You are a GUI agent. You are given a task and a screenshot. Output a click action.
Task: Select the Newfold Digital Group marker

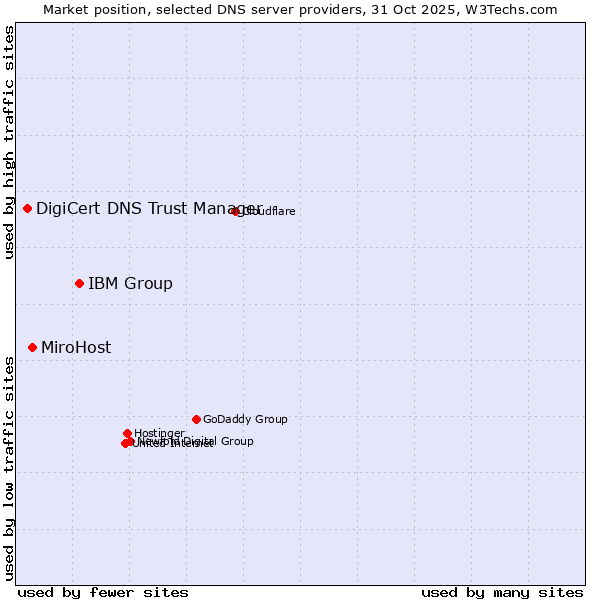click(x=131, y=440)
